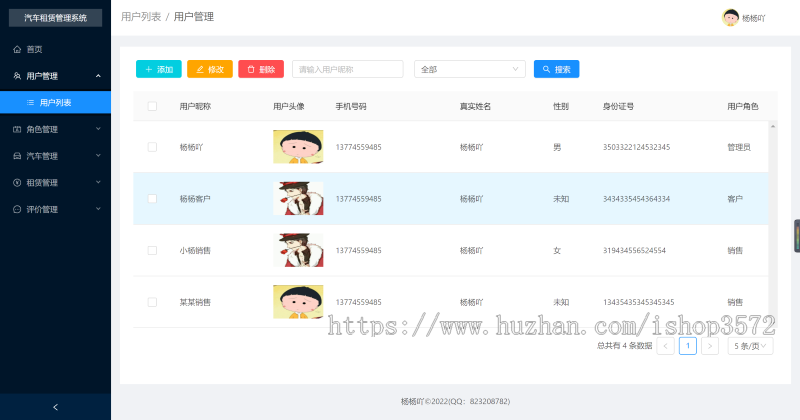
Task: Click the 汽车租赁管理系统 logo title
Action: [55, 18]
